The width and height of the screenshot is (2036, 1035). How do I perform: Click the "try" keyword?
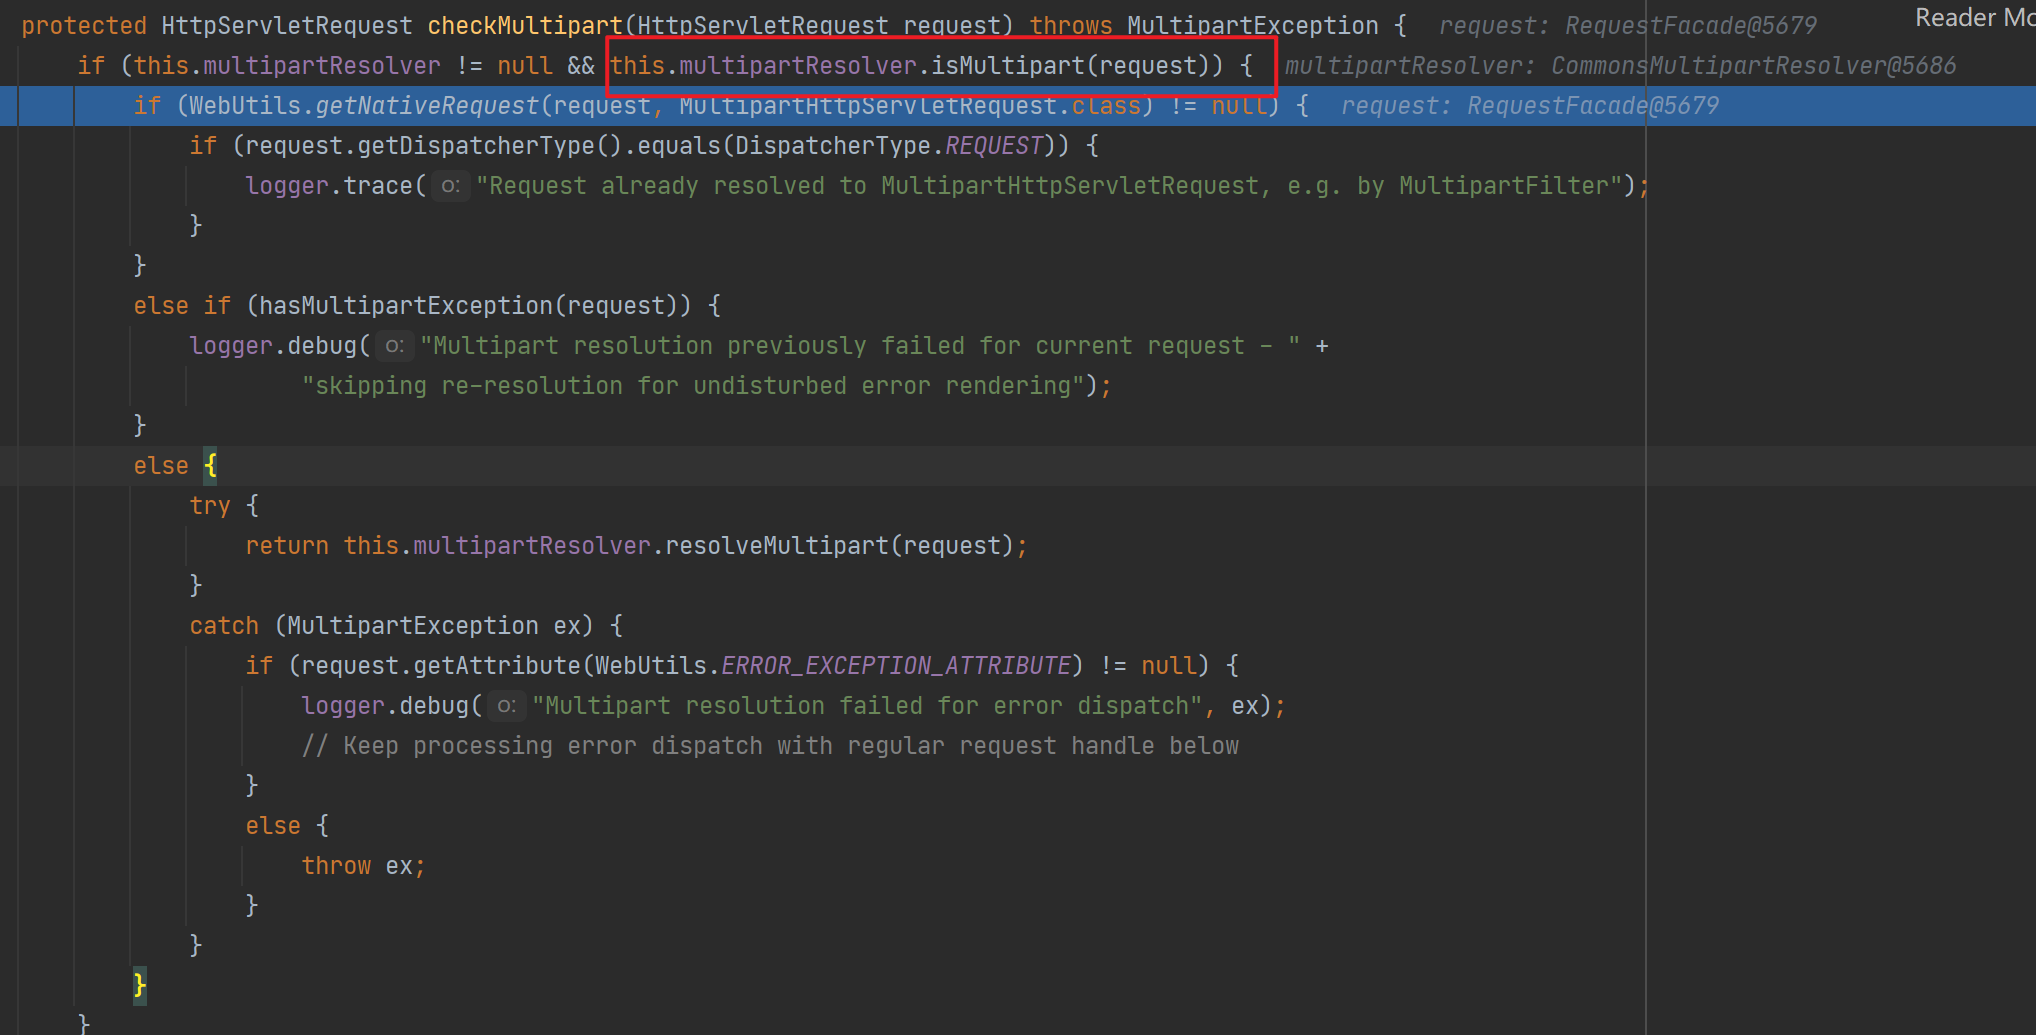click(x=210, y=506)
